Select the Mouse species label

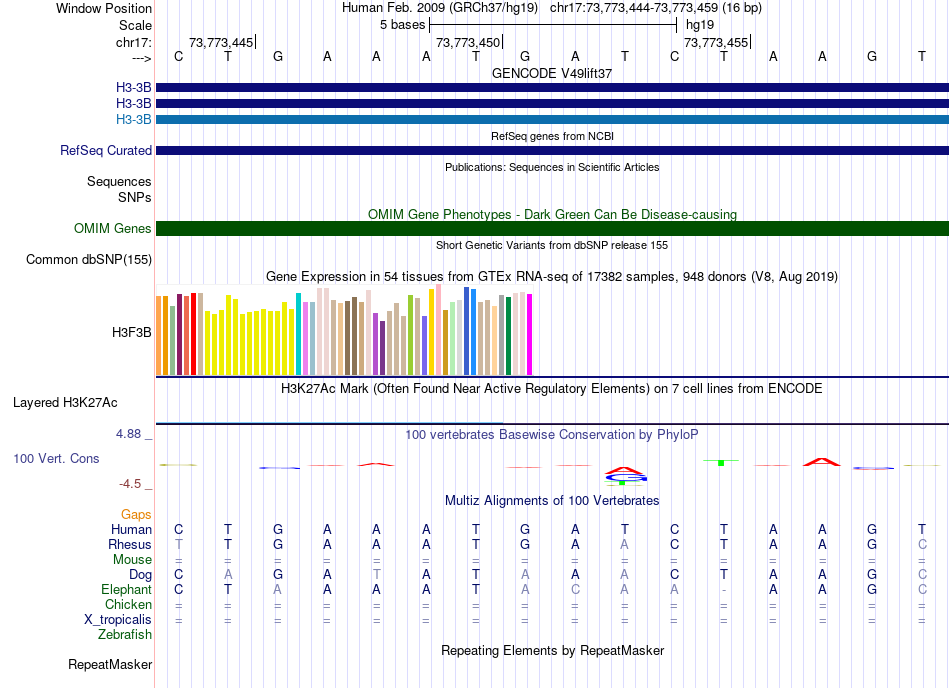[132, 560]
